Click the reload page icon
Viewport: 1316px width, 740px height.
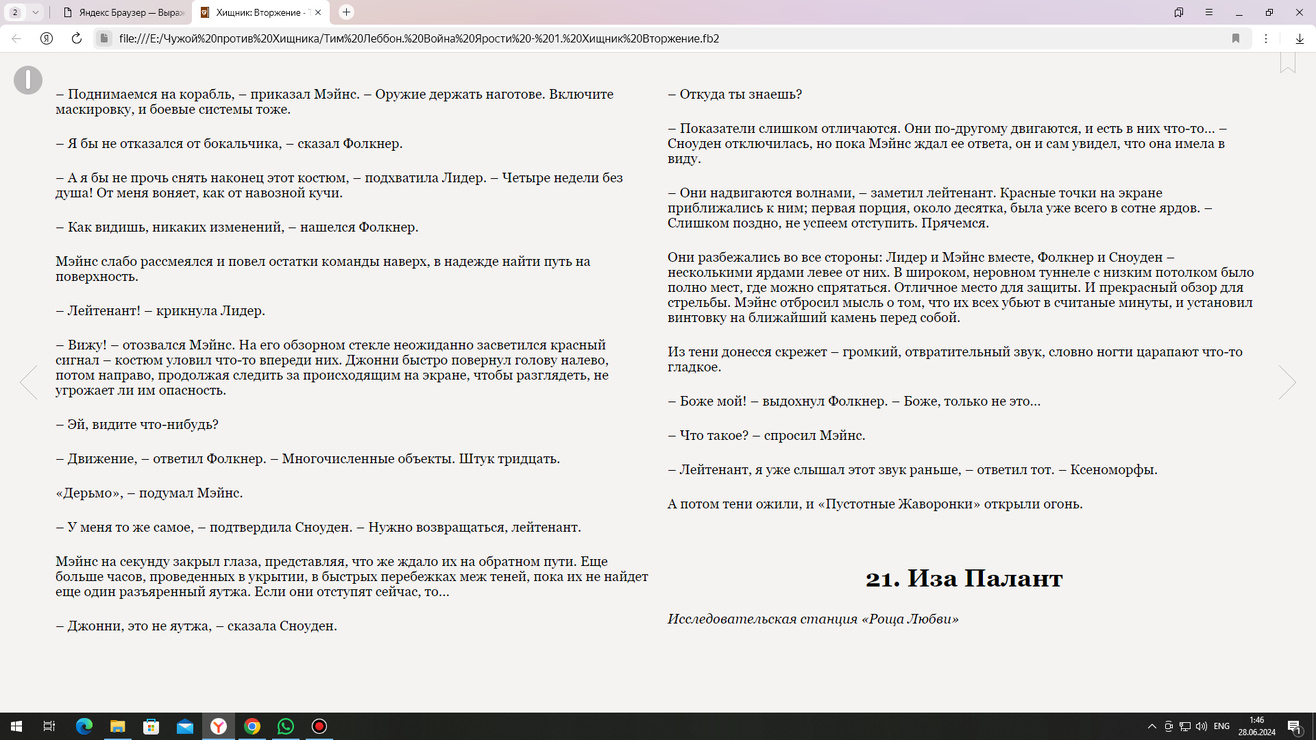point(76,39)
